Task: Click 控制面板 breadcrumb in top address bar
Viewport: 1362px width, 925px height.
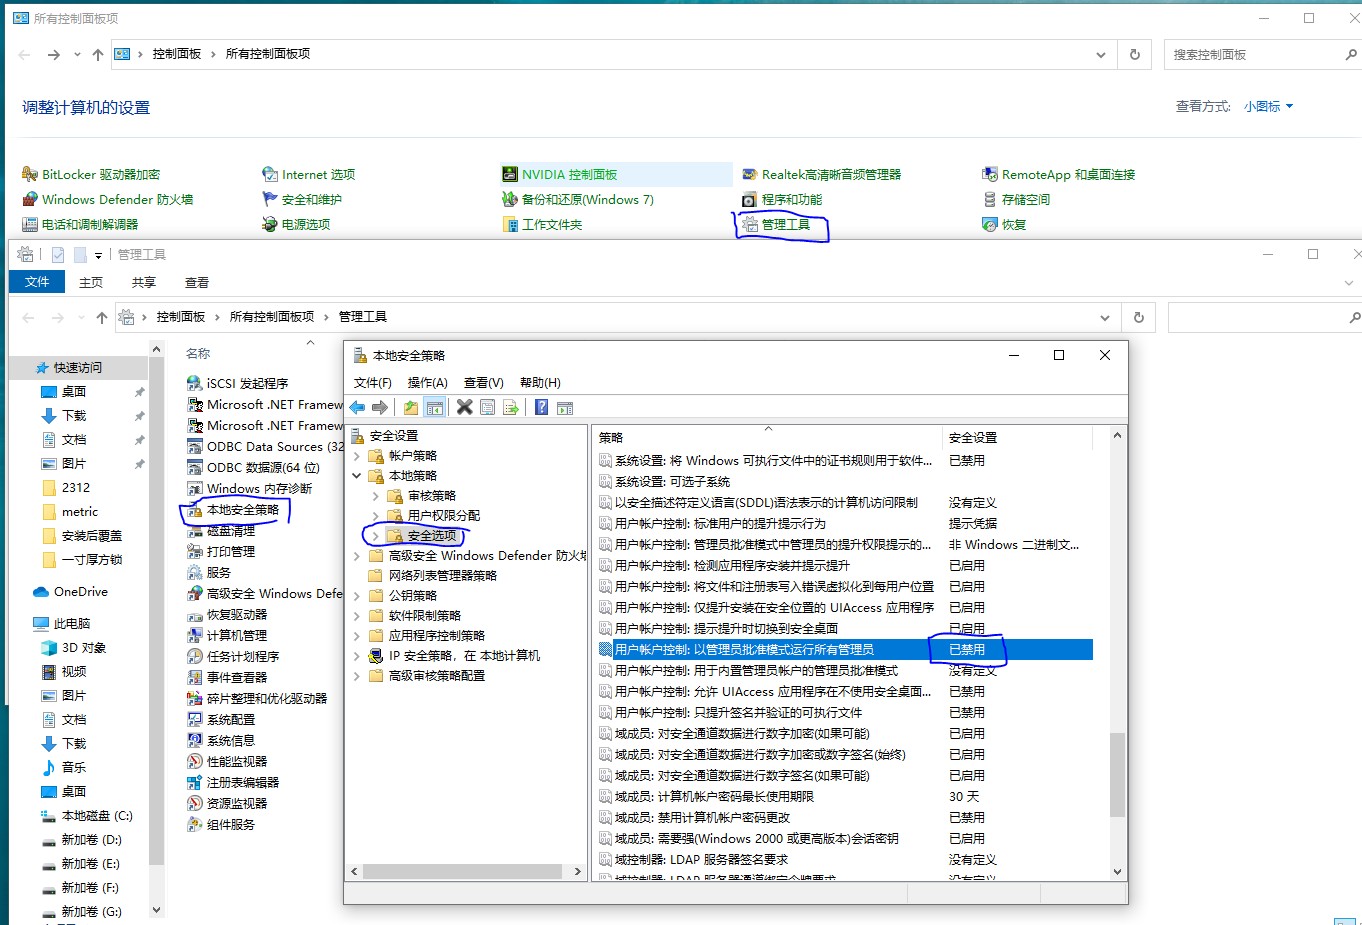Action: click(177, 54)
